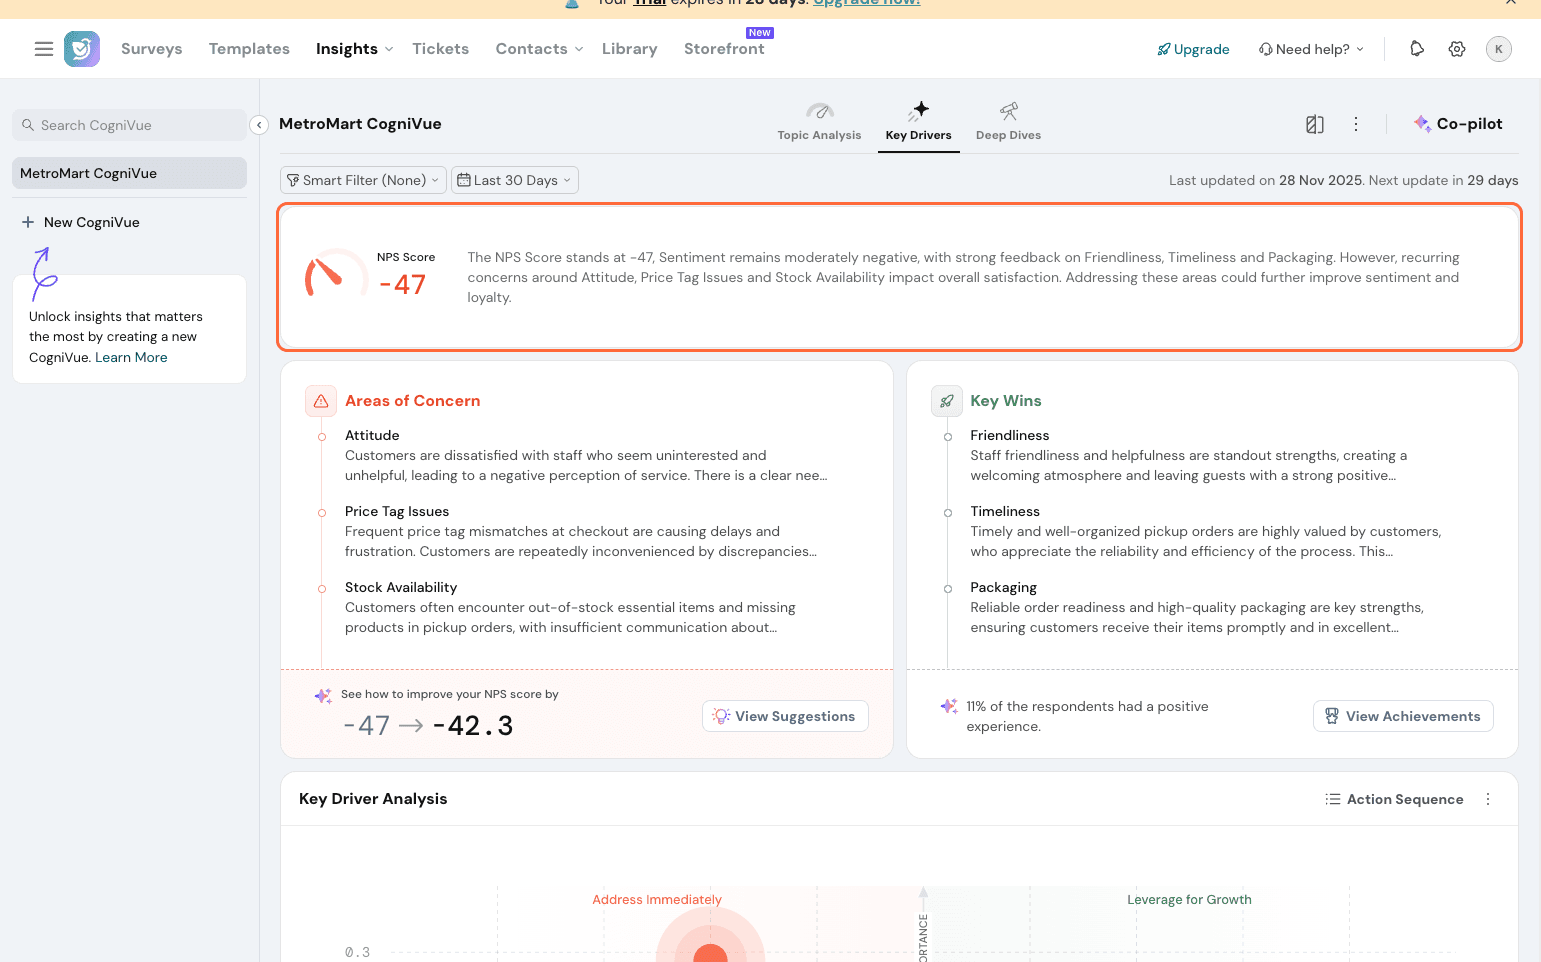Switch to the Deep Dives tab
Screen dimensions: 1541x962
point(1008,123)
